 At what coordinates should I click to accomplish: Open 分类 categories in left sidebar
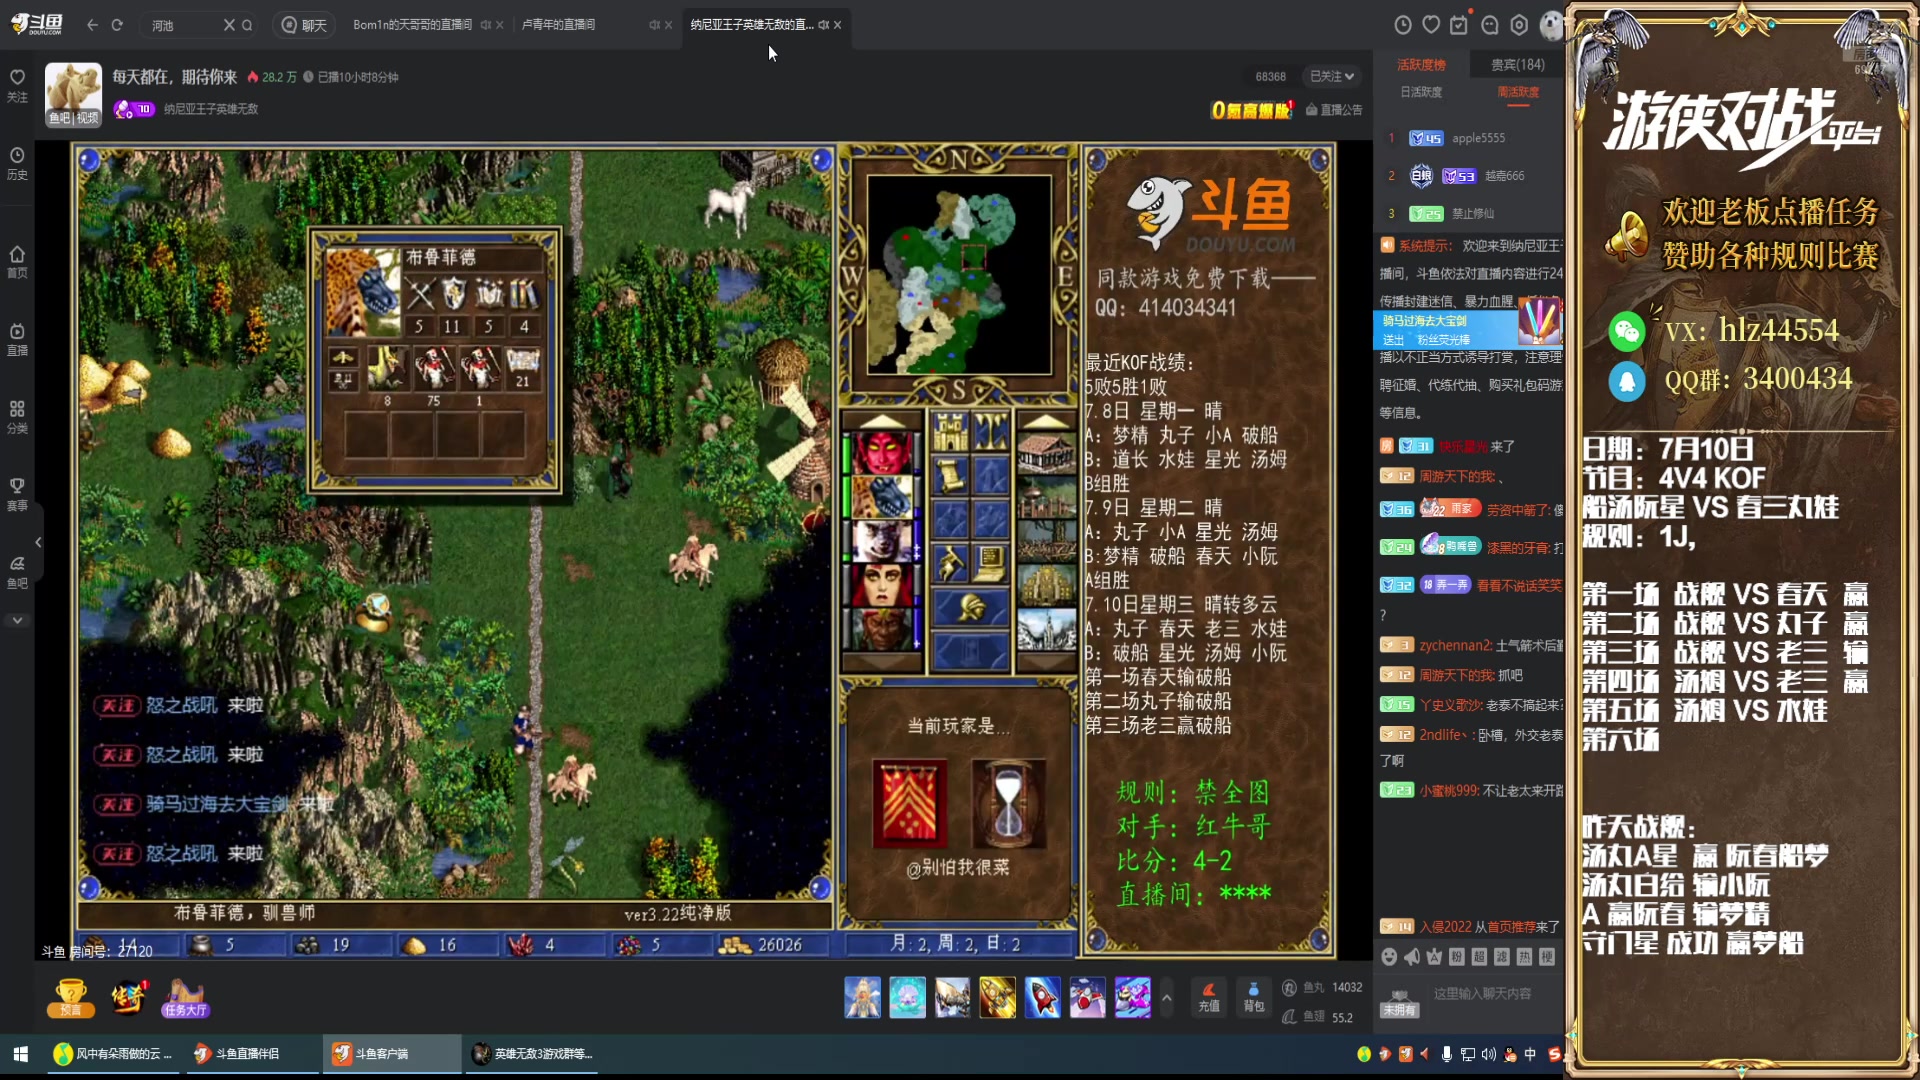(x=17, y=418)
